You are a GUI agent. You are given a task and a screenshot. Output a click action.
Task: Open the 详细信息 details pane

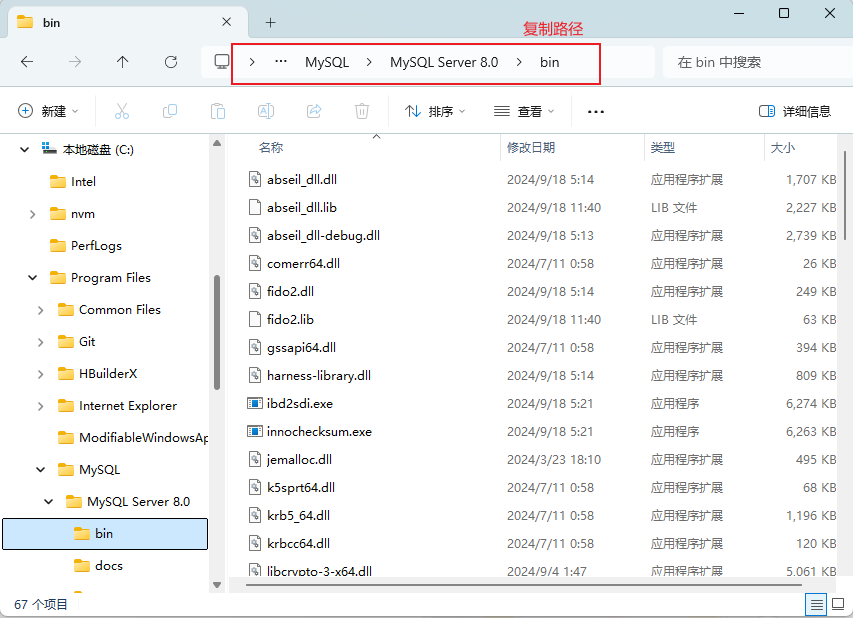pos(797,111)
